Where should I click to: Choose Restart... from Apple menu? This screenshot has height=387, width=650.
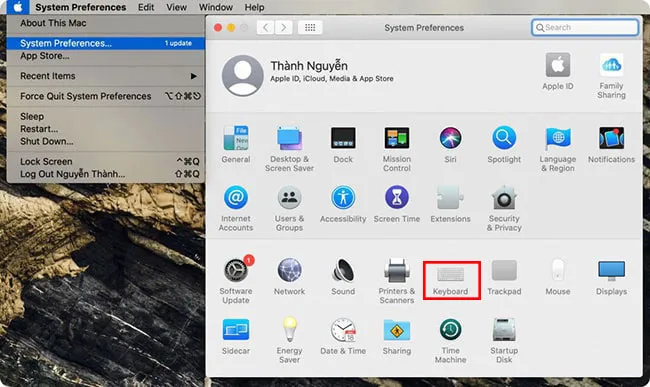click(106, 129)
